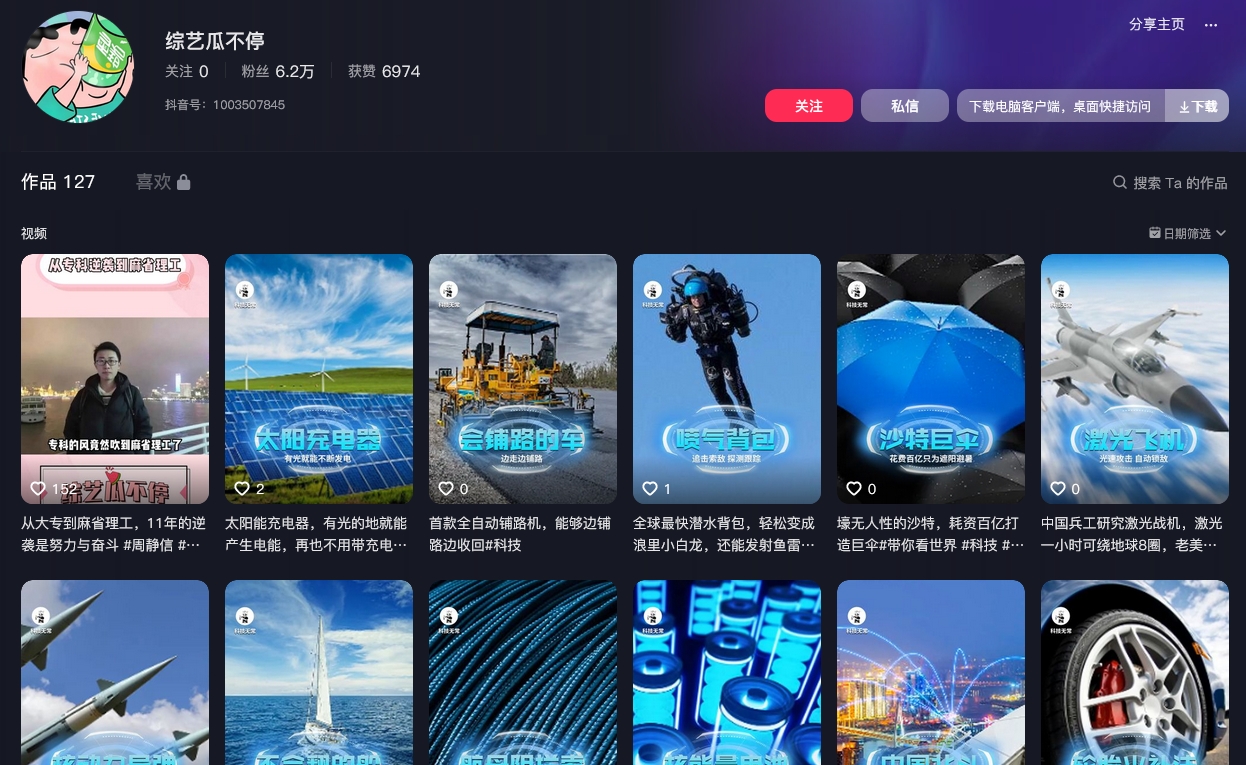Click heart icon on 喷气背包 video

pyautogui.click(x=650, y=488)
